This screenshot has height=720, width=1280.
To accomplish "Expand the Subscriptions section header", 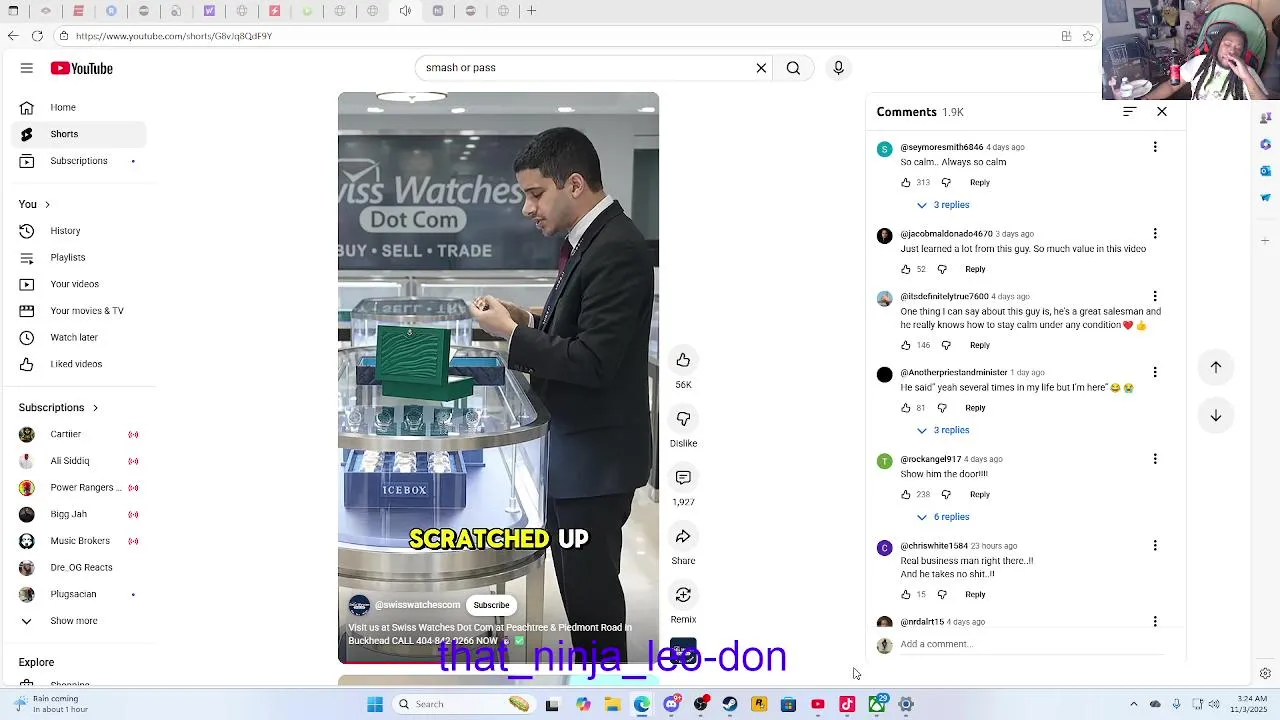I will [x=58, y=408].
